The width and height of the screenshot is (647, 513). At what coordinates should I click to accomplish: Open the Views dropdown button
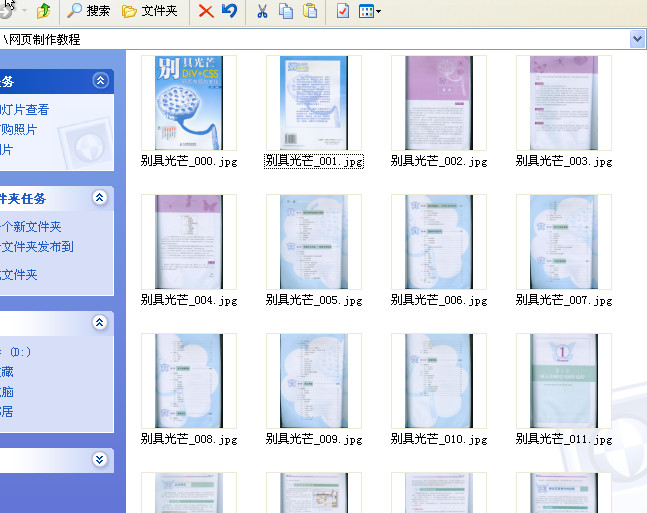pyautogui.click(x=370, y=11)
